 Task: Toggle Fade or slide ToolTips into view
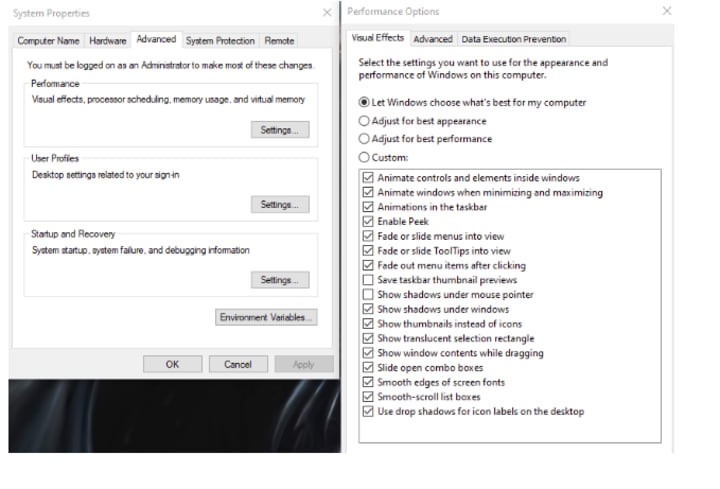tap(368, 251)
